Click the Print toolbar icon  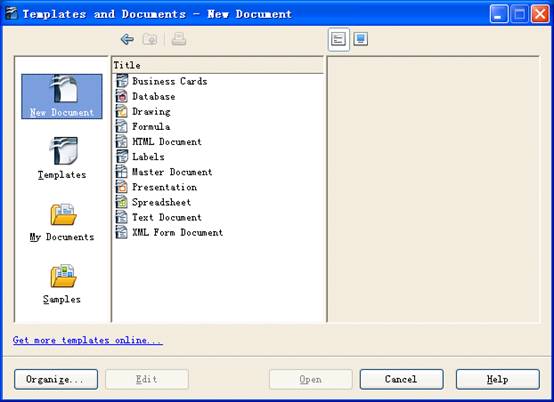point(179,39)
